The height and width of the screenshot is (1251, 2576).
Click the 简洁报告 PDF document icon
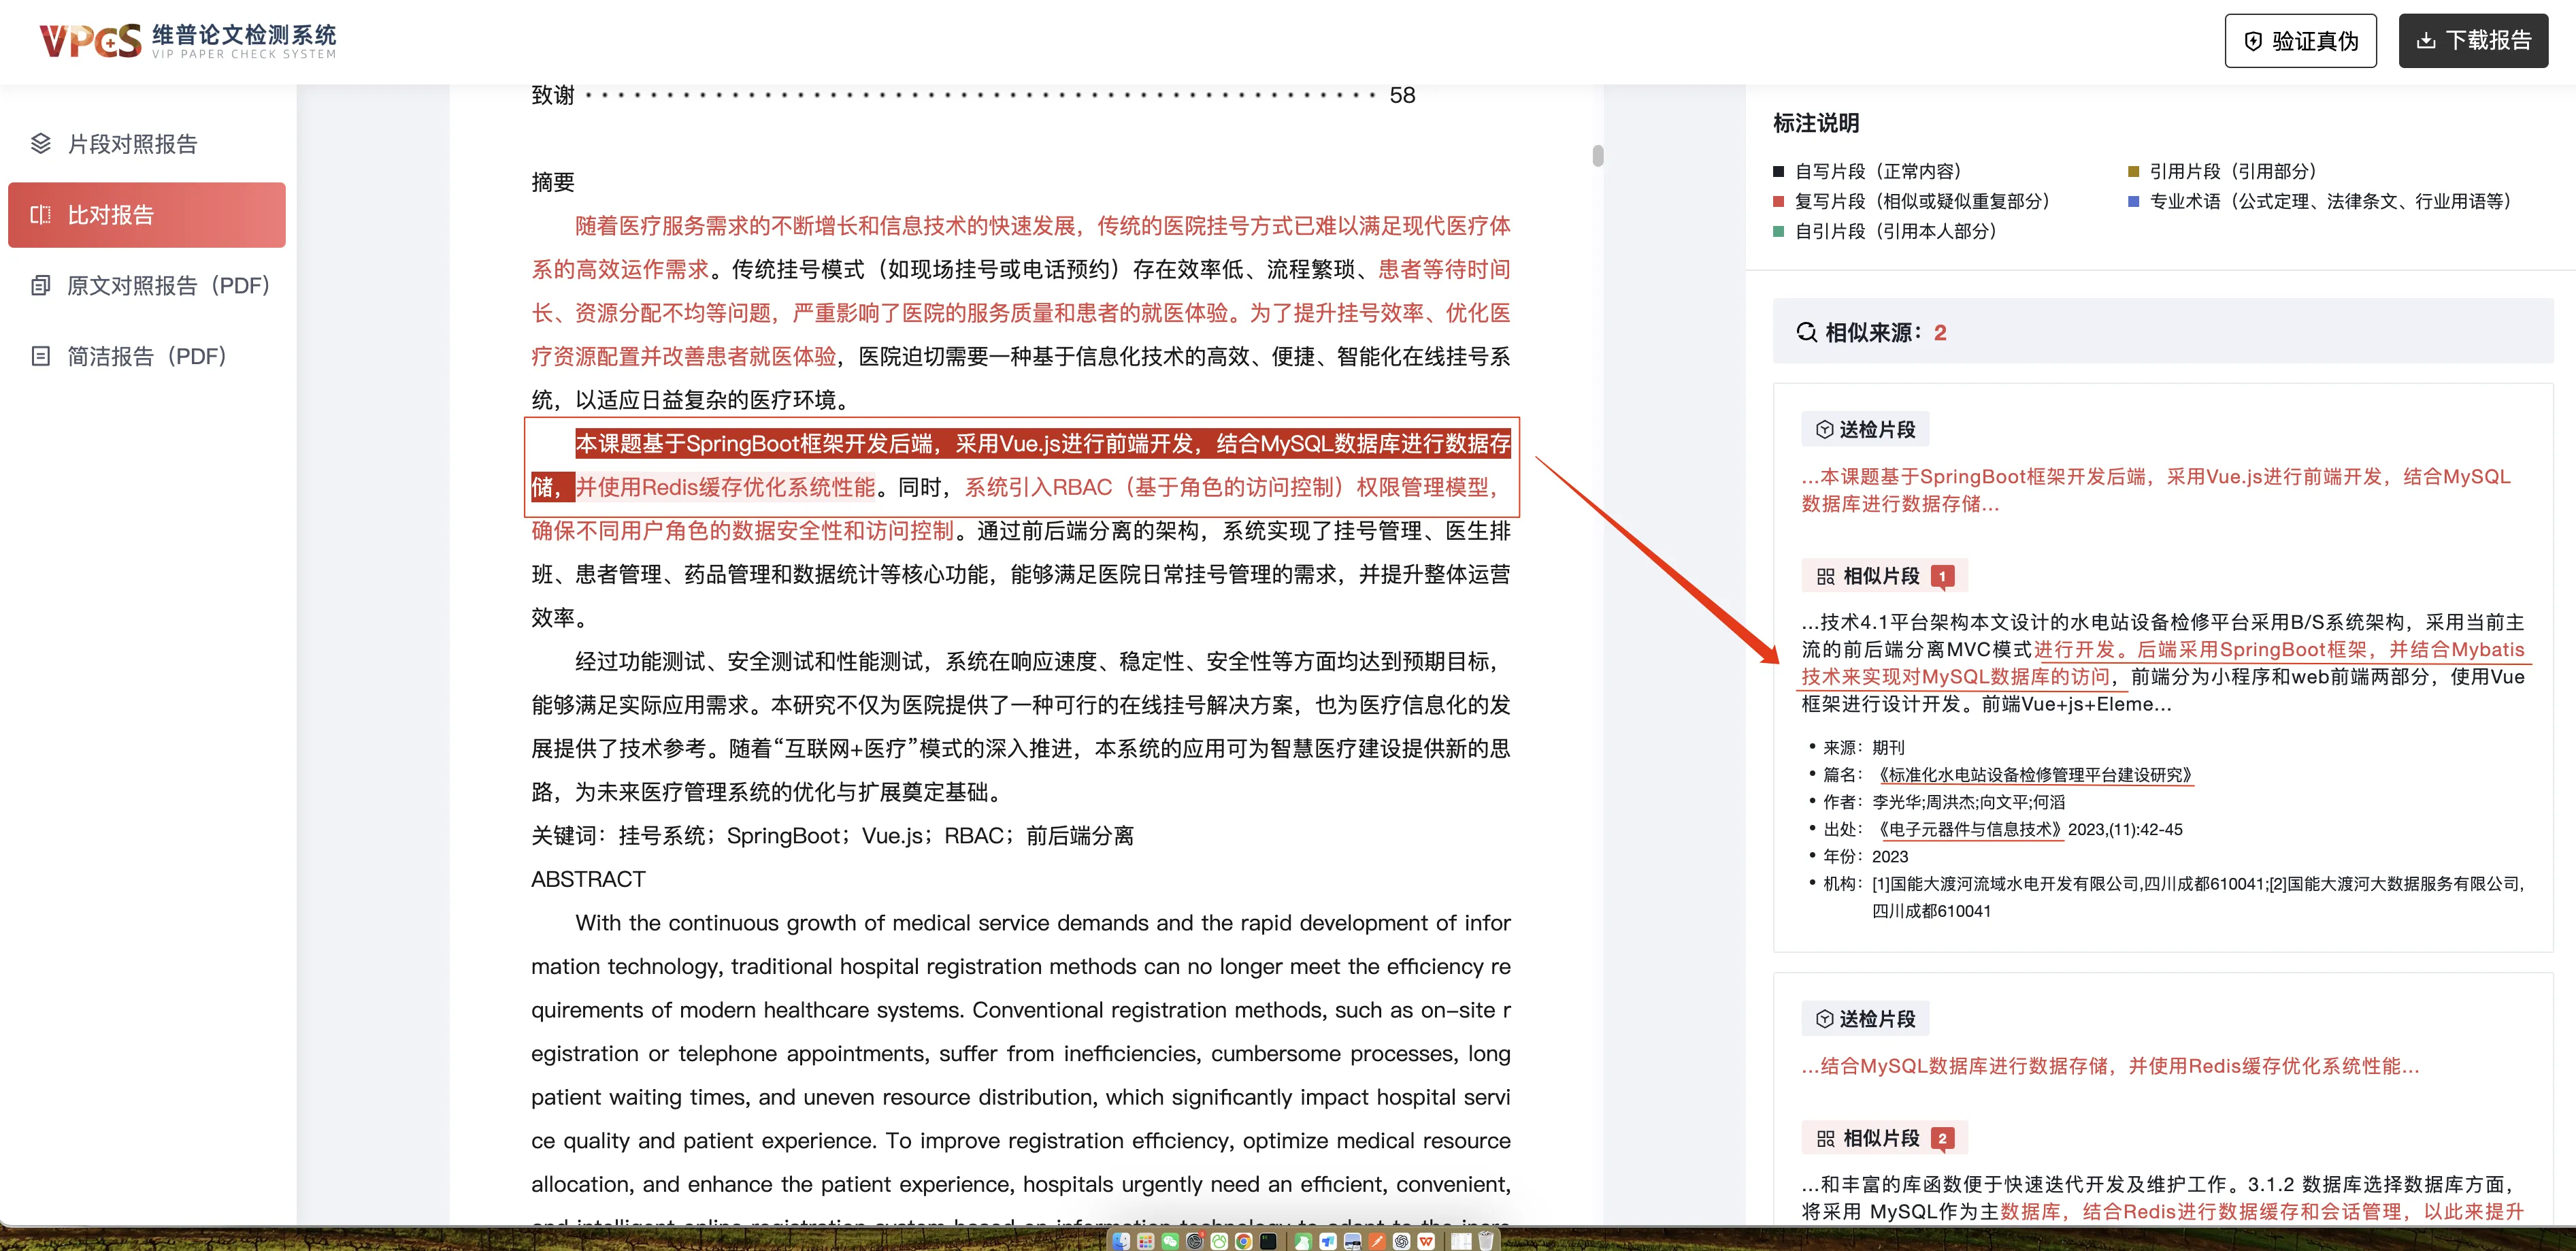(41, 357)
